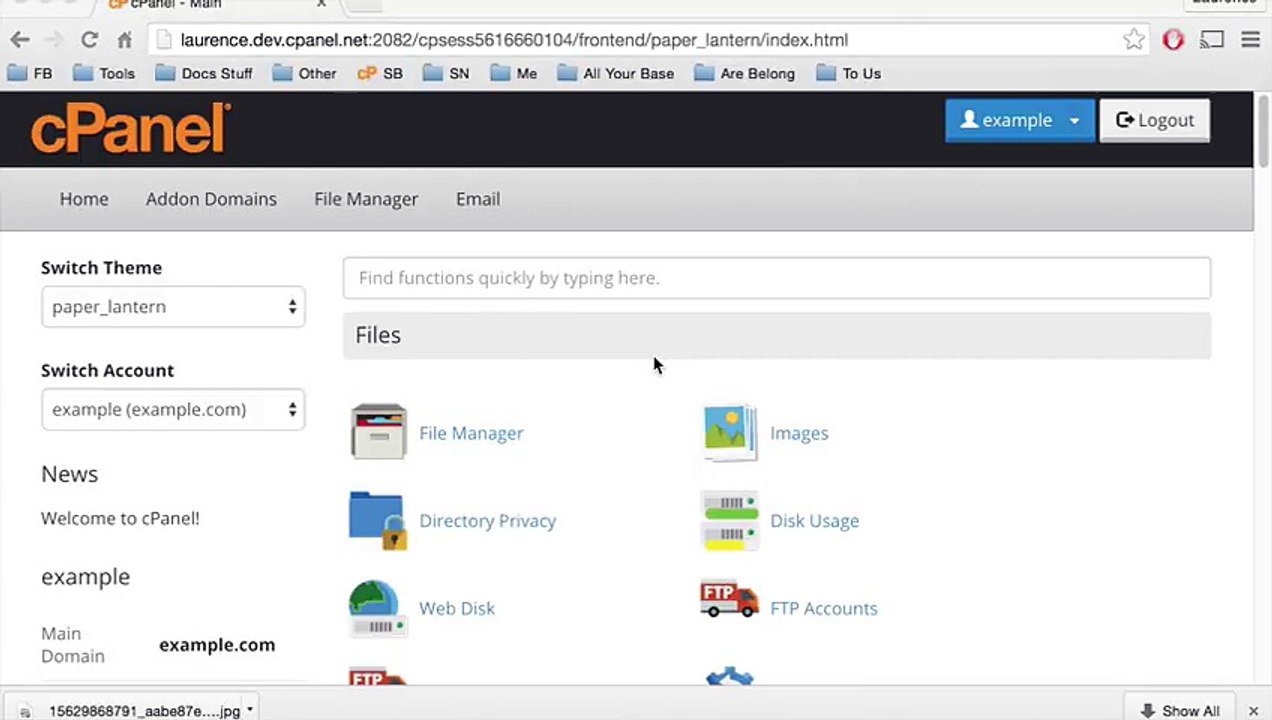Screen dimensions: 1272x720
Task: Go to the Home menu item
Action: (84, 199)
